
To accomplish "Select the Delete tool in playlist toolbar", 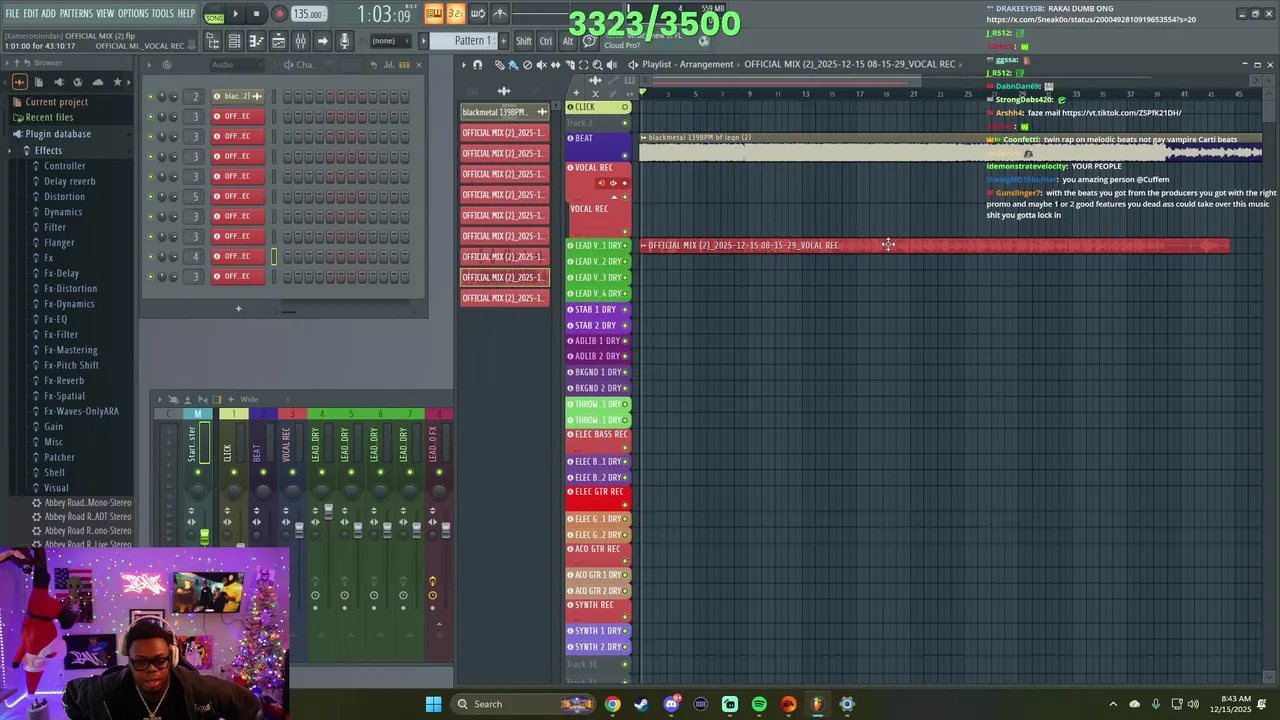I will 527,65.
